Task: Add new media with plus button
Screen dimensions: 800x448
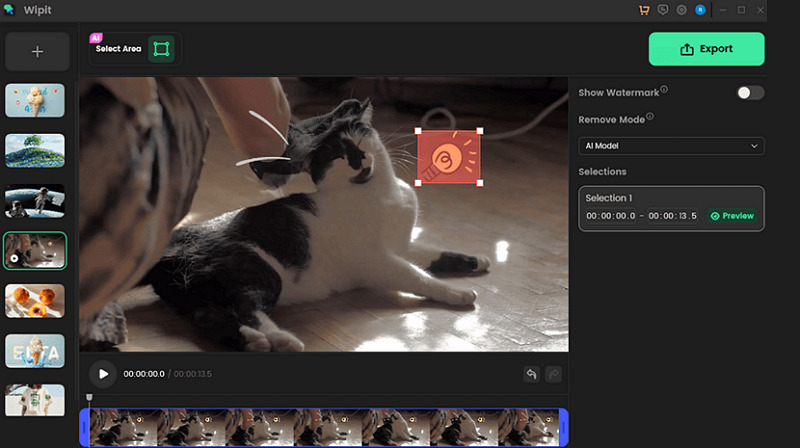Action: point(37,52)
